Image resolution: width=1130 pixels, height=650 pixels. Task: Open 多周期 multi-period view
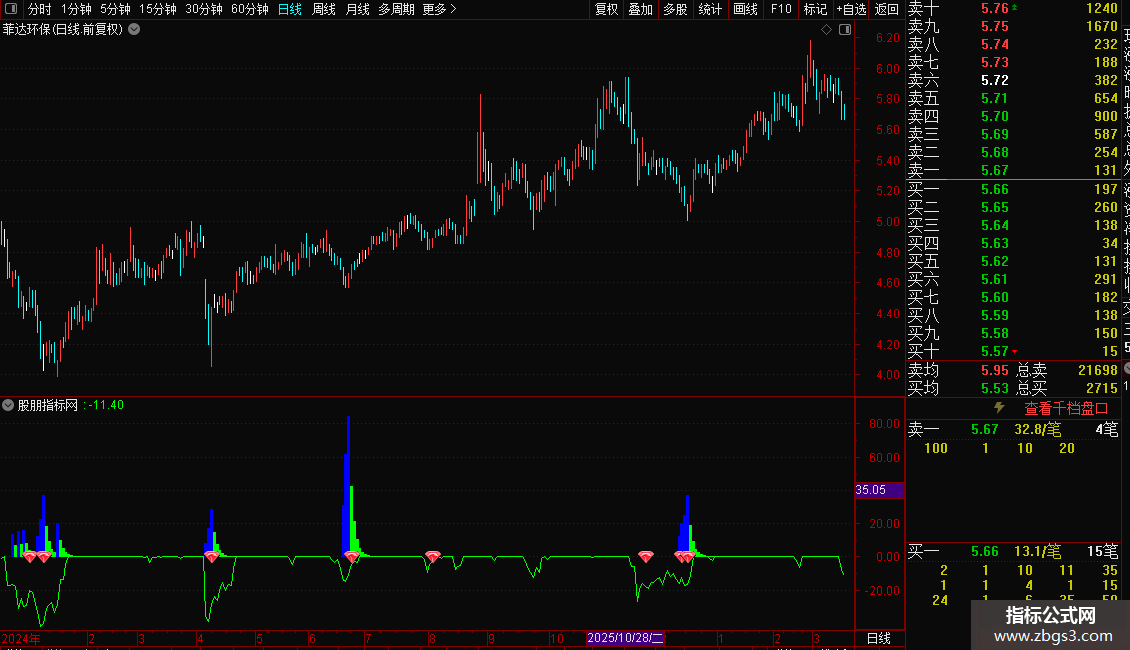(396, 9)
